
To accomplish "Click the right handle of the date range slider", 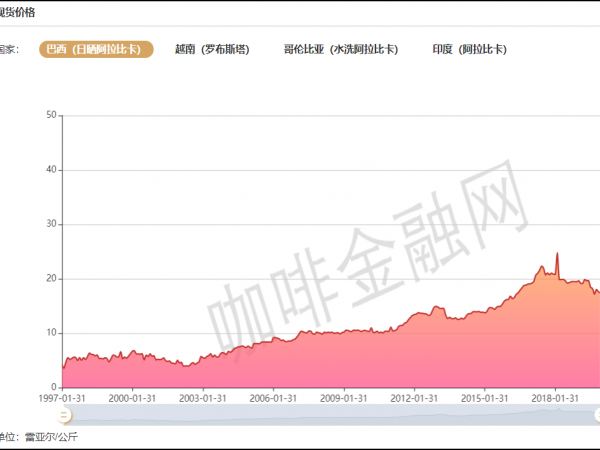I will 597,415.
